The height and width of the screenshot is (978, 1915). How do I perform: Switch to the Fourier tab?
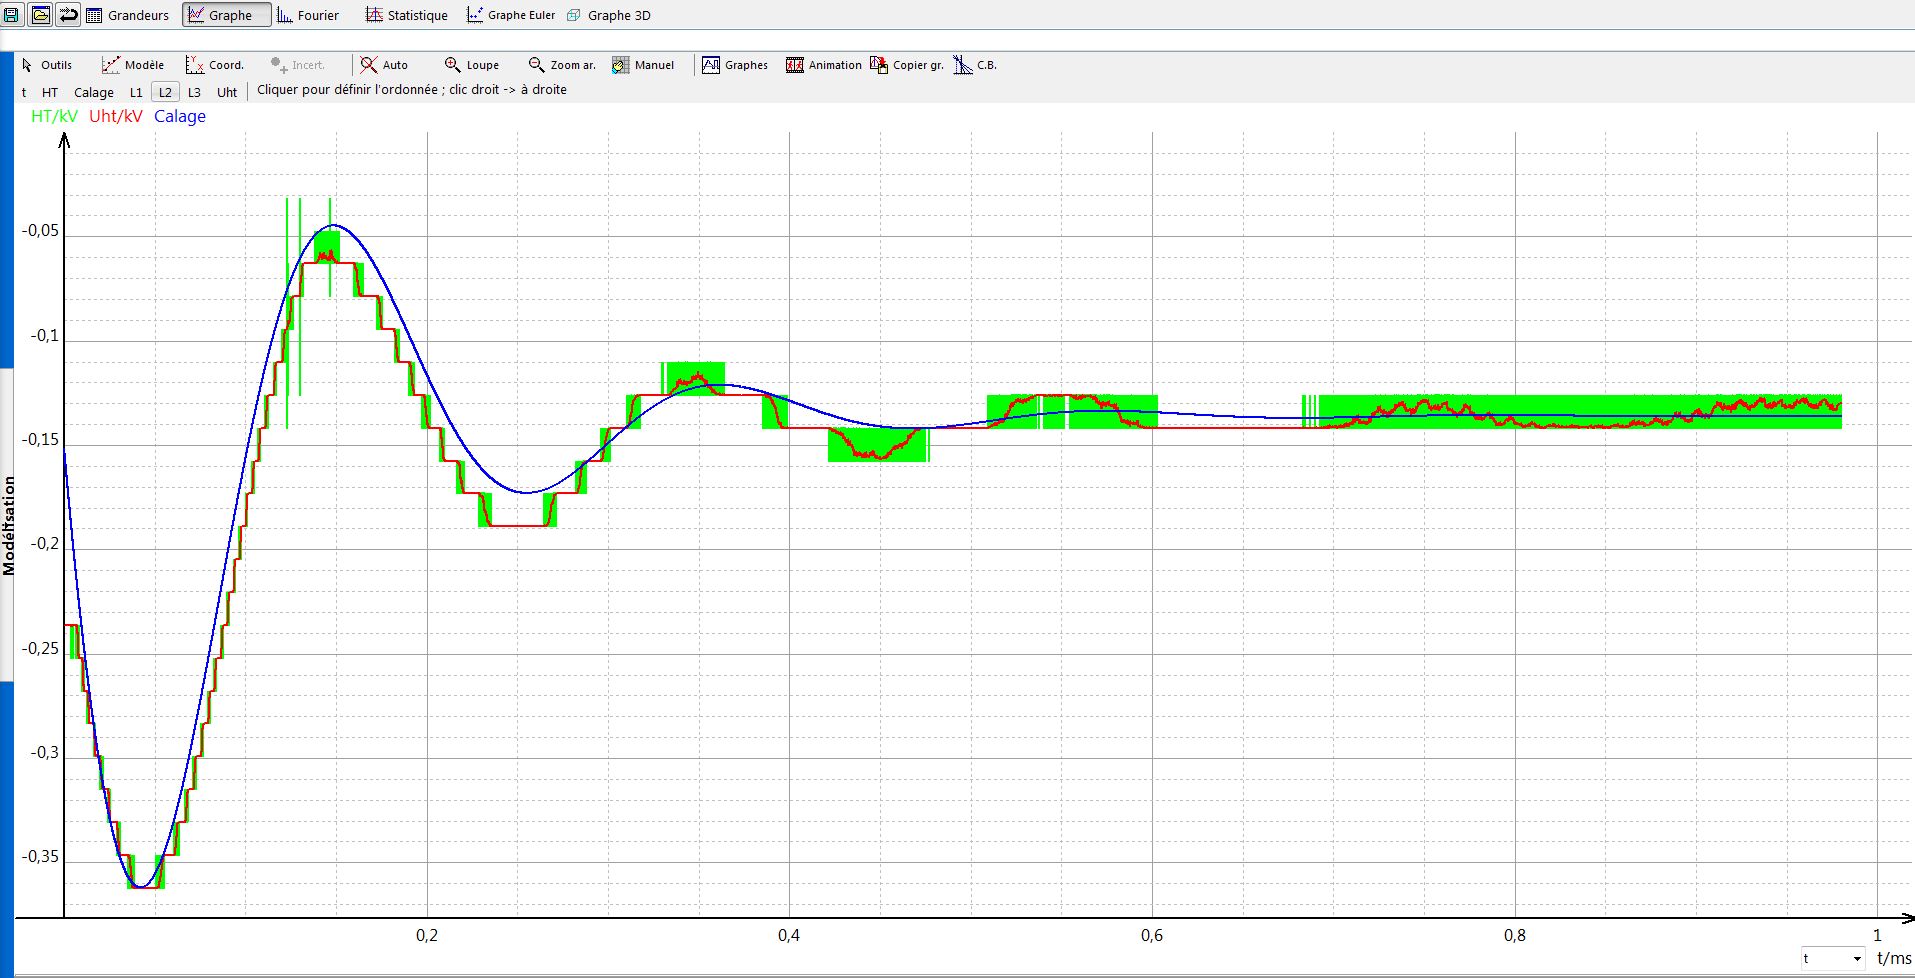point(308,15)
